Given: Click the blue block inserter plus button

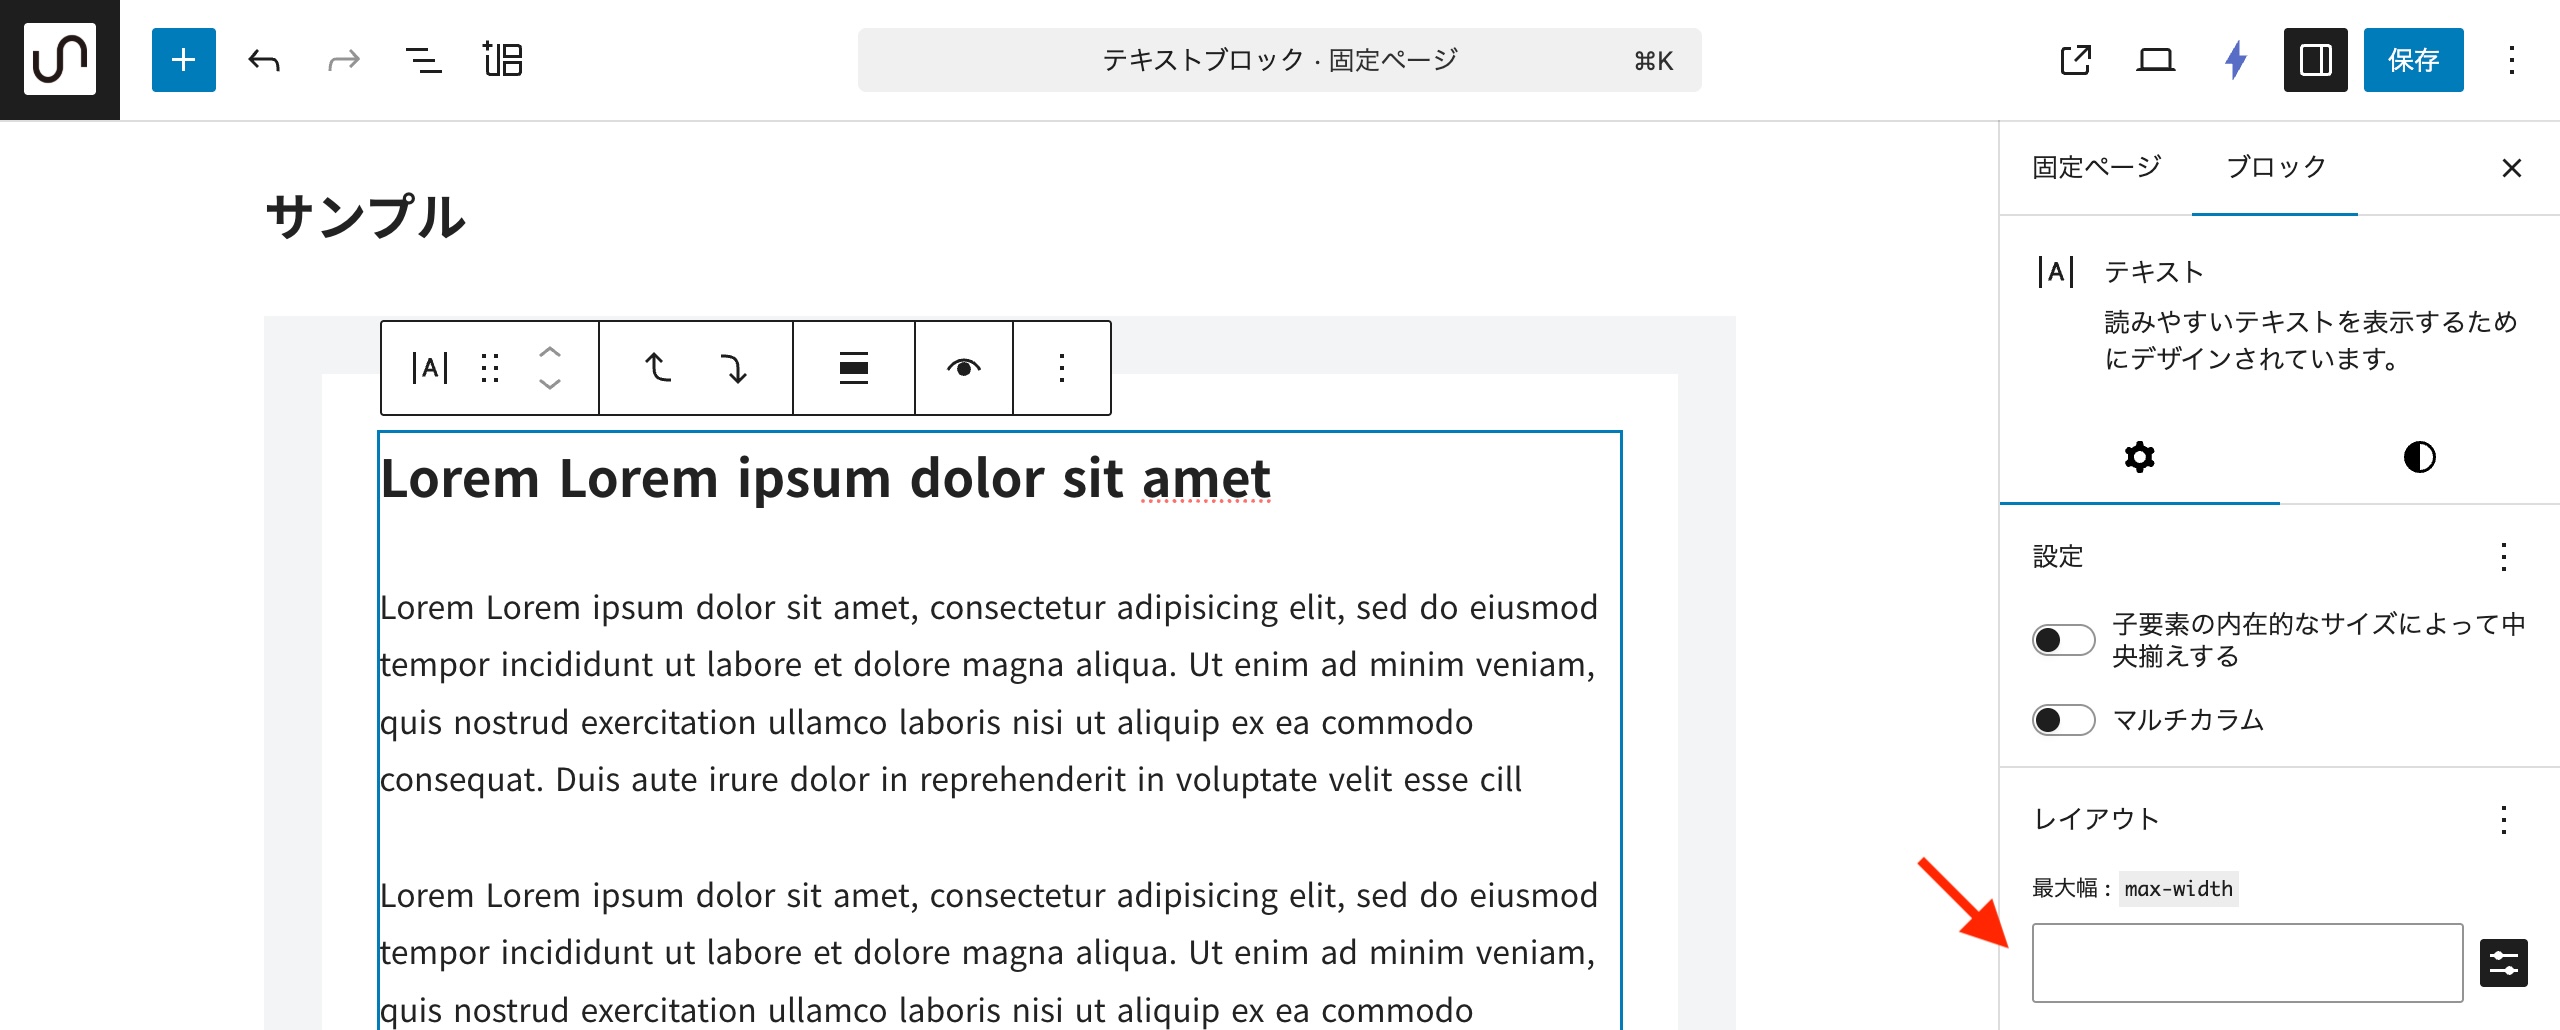Looking at the screenshot, I should (183, 60).
